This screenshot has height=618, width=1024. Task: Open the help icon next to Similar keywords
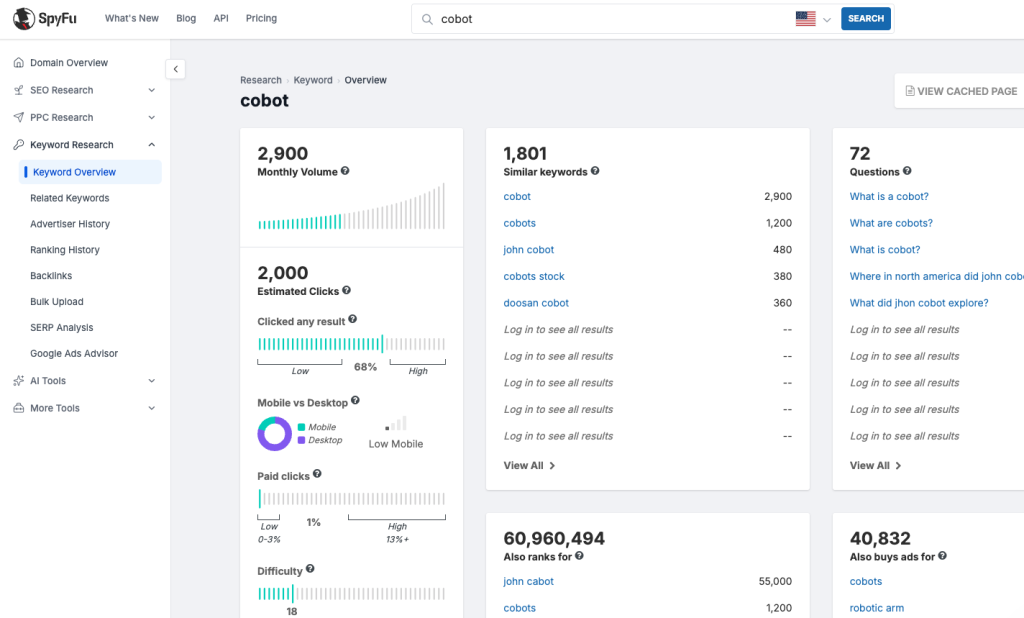click(595, 171)
